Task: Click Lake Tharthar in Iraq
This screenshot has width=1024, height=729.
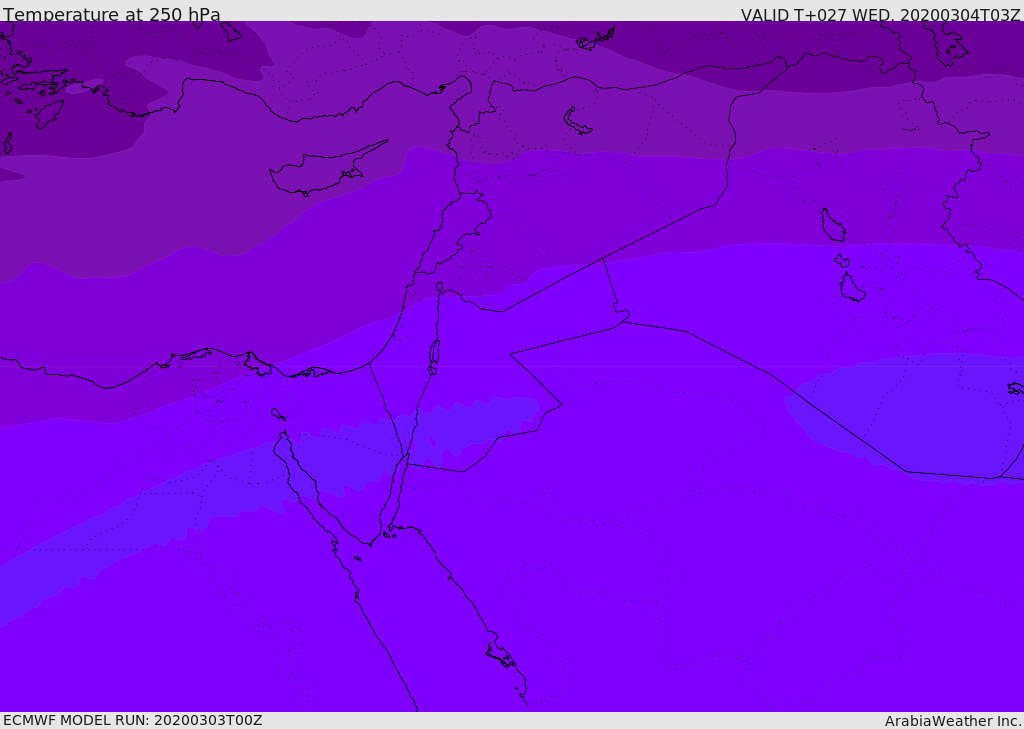Action: coord(833,225)
